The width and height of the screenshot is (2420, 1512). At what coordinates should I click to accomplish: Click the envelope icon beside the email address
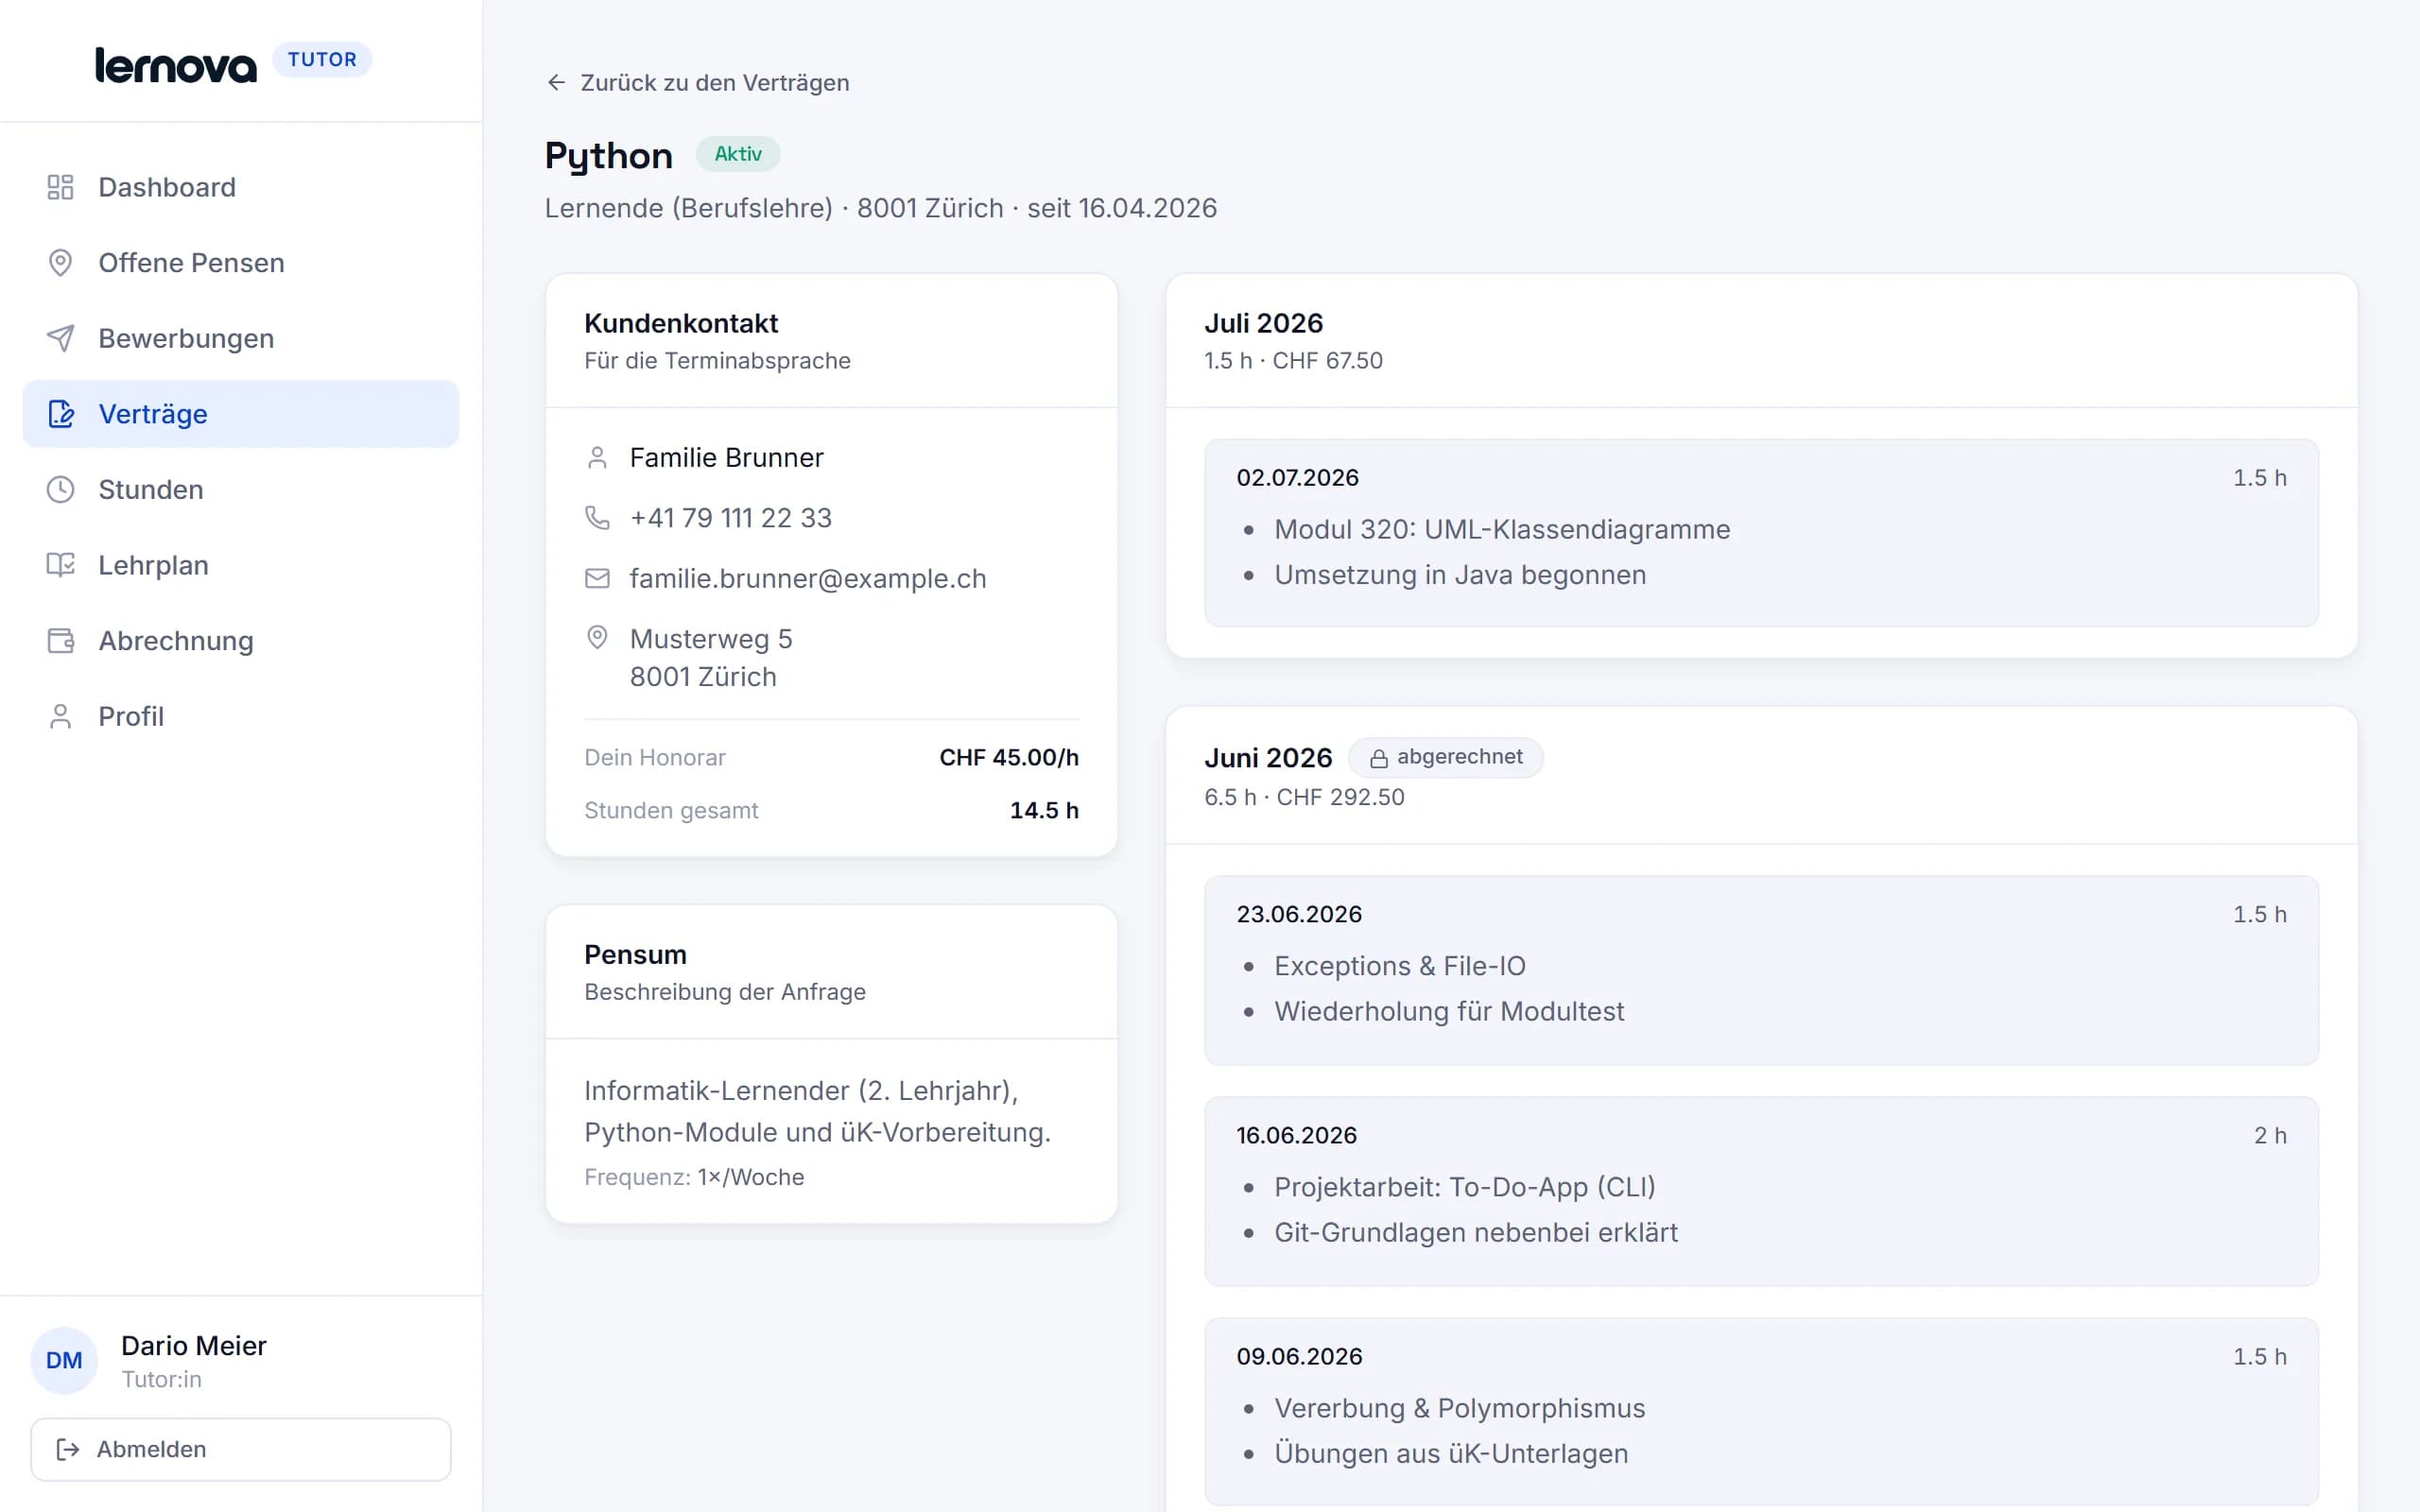(x=597, y=578)
